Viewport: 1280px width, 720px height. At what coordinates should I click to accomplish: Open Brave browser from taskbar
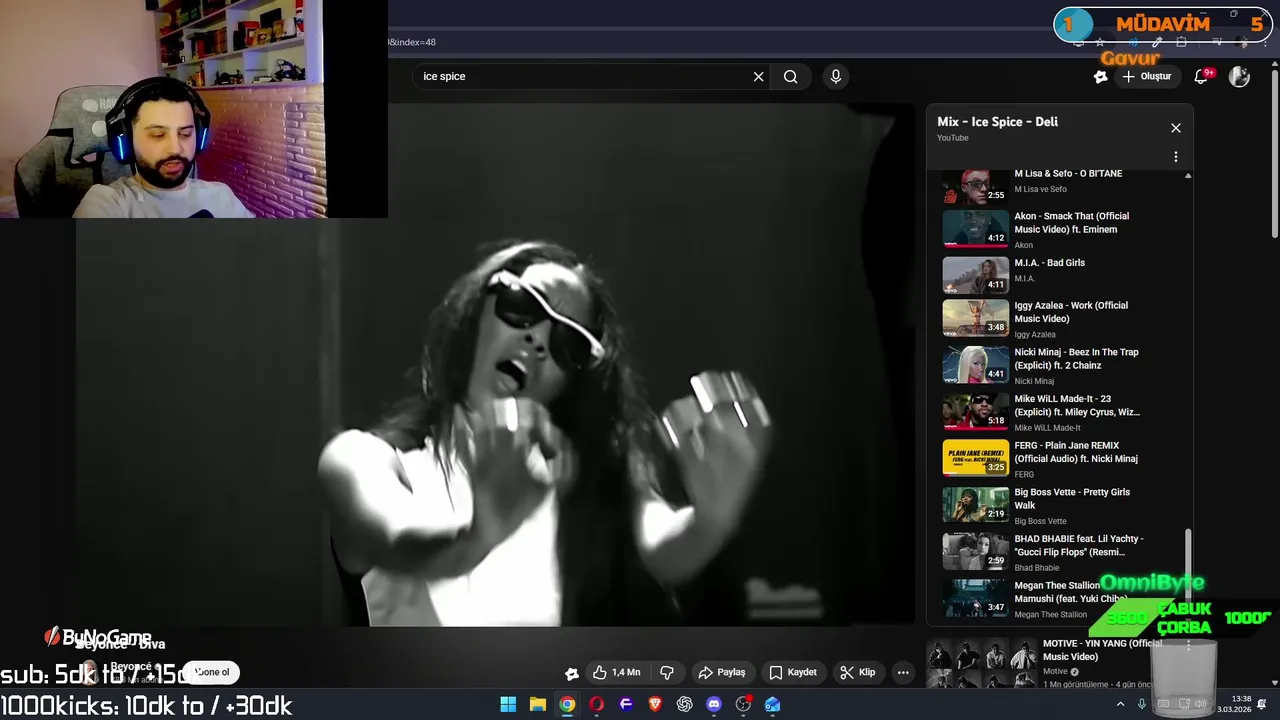coord(655,704)
